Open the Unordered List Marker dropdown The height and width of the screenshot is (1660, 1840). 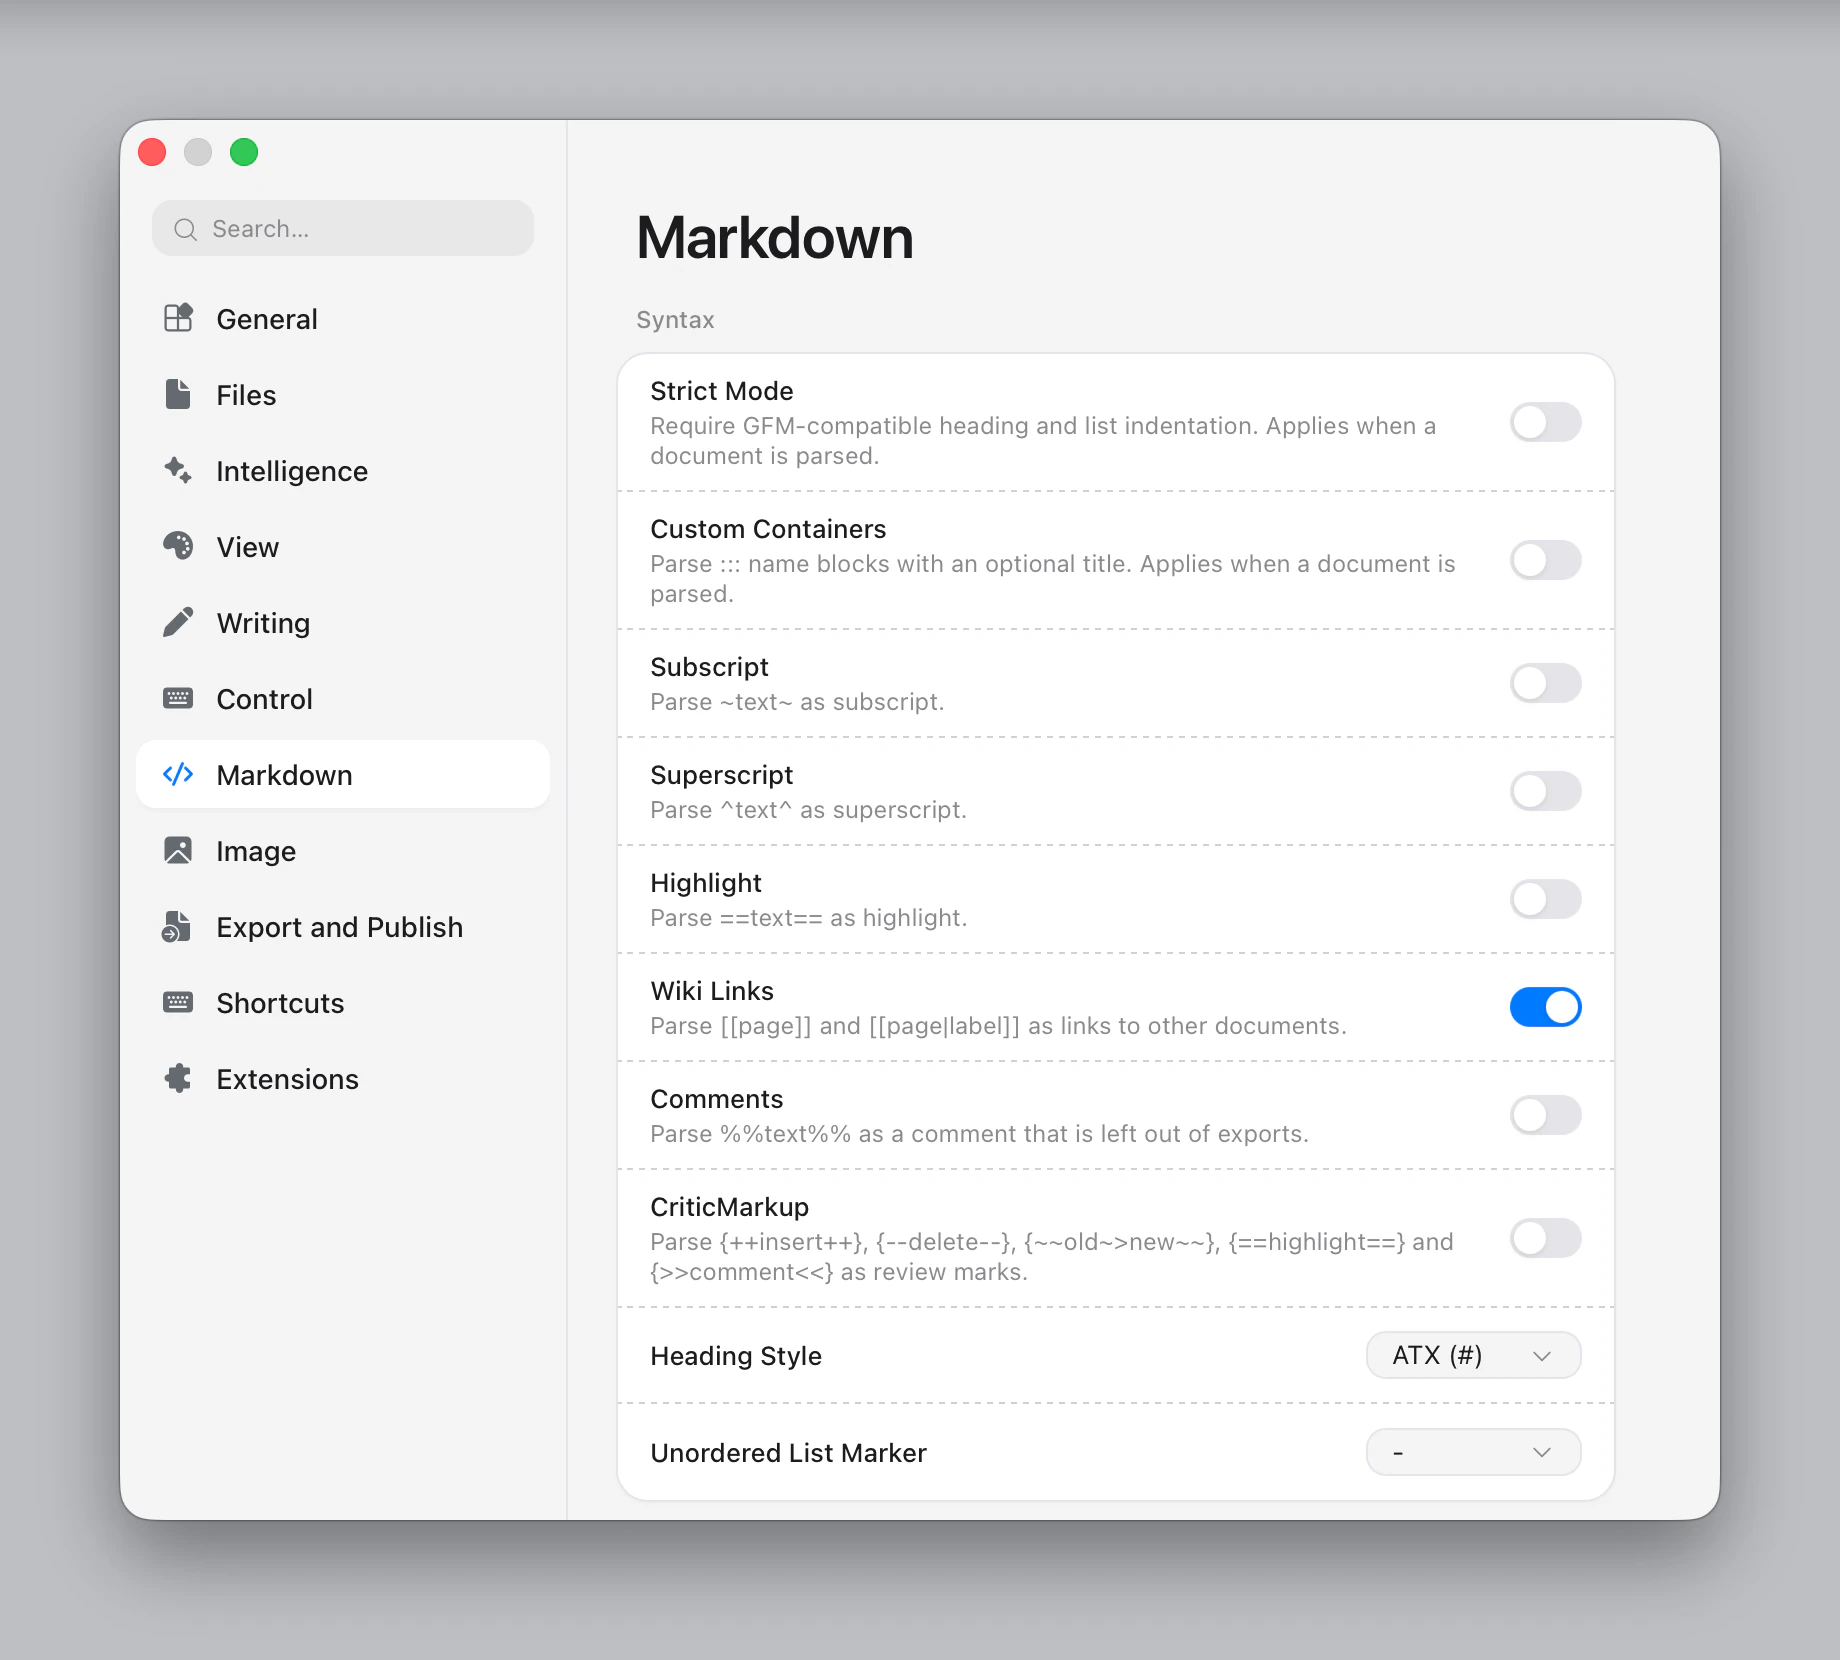pos(1473,1452)
